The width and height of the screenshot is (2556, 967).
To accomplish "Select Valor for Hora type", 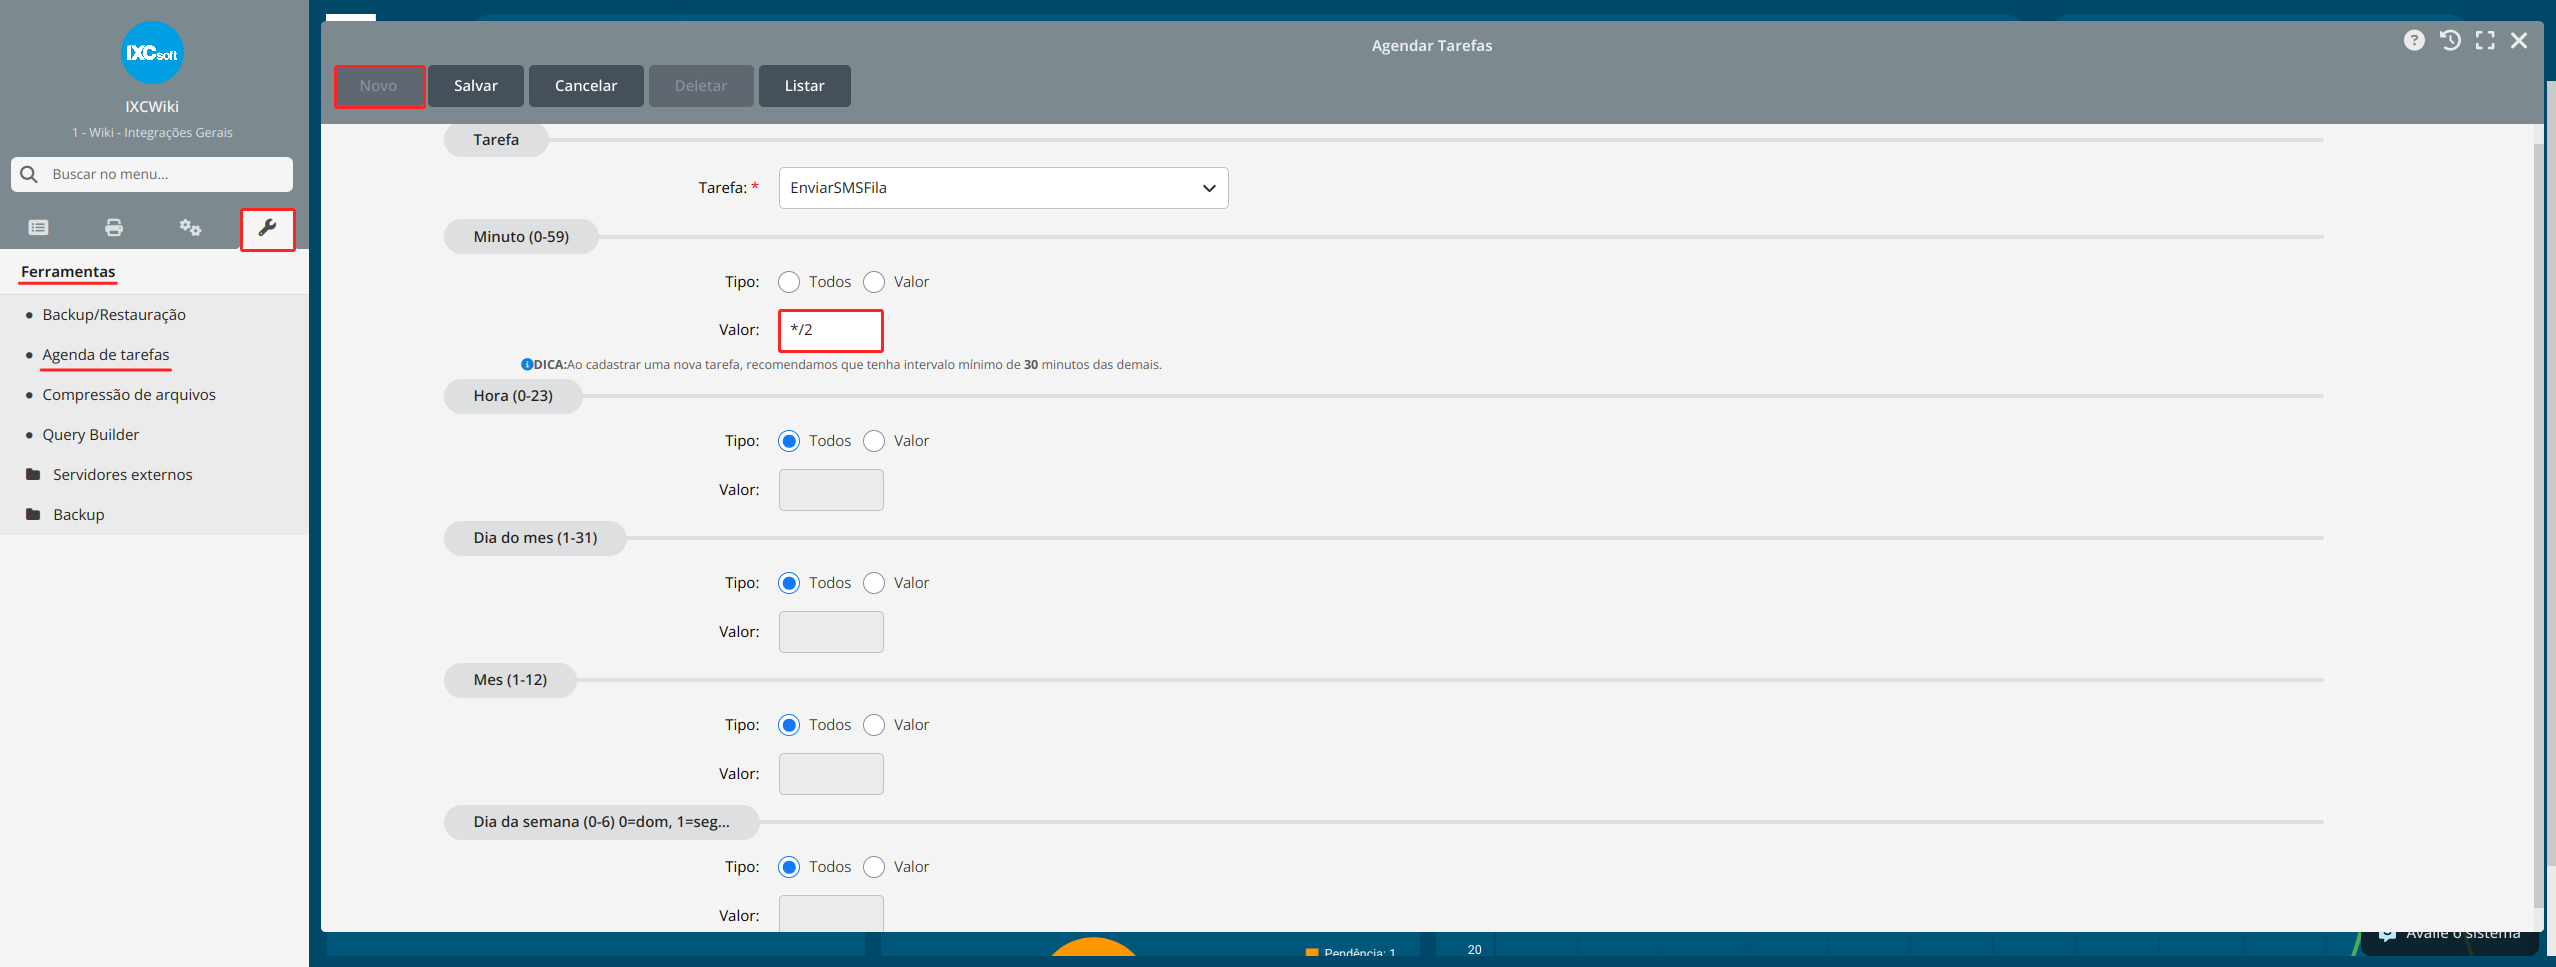I will [874, 441].
